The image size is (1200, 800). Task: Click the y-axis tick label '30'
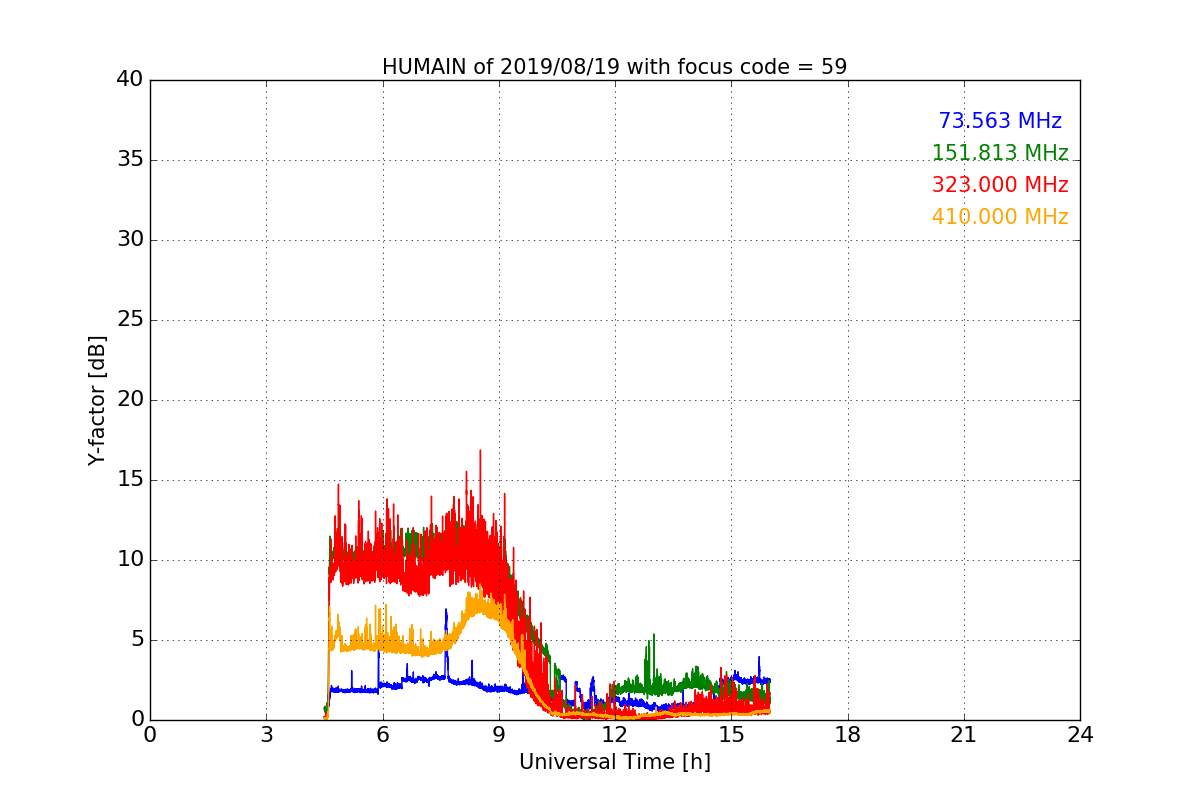point(130,240)
